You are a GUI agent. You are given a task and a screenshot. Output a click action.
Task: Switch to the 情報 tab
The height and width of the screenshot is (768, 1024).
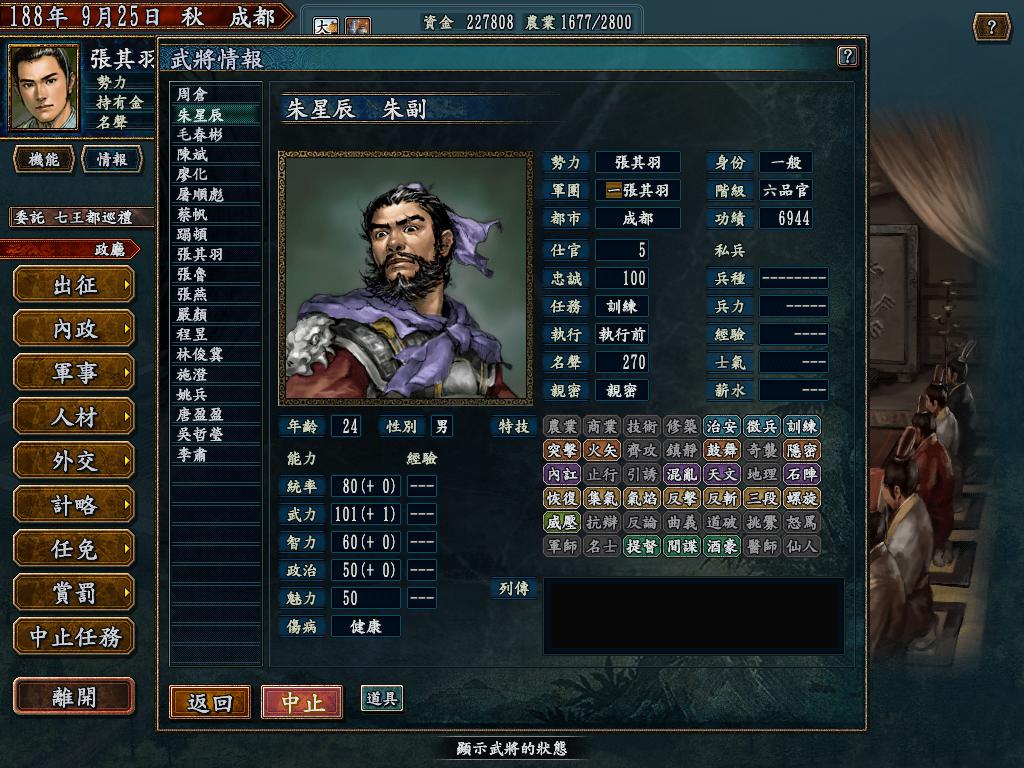coord(112,159)
